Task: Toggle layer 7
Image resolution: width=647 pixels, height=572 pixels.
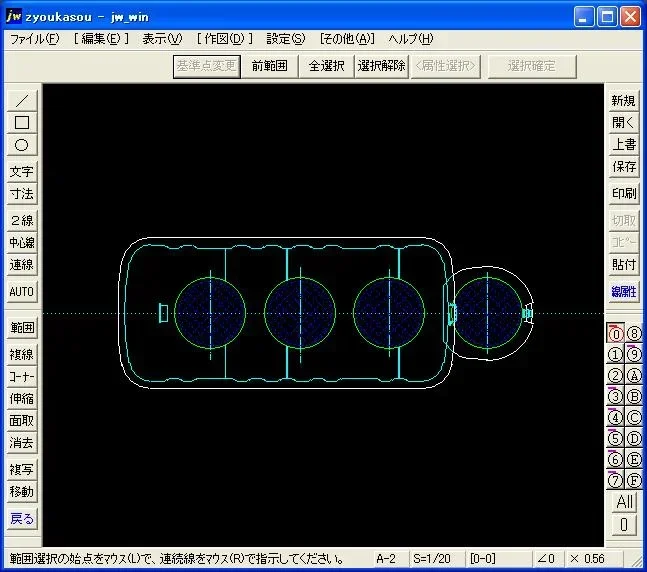Action: click(x=615, y=480)
